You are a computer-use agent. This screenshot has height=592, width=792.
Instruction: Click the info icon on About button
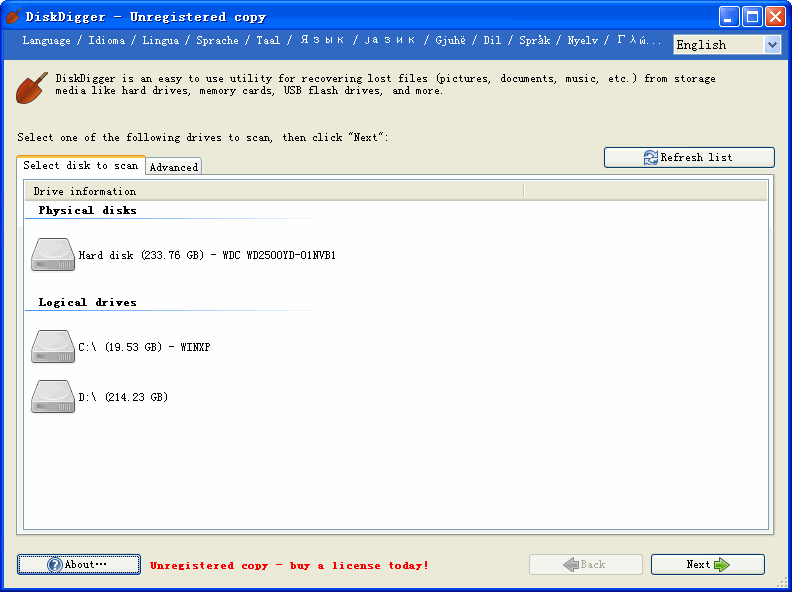point(55,565)
